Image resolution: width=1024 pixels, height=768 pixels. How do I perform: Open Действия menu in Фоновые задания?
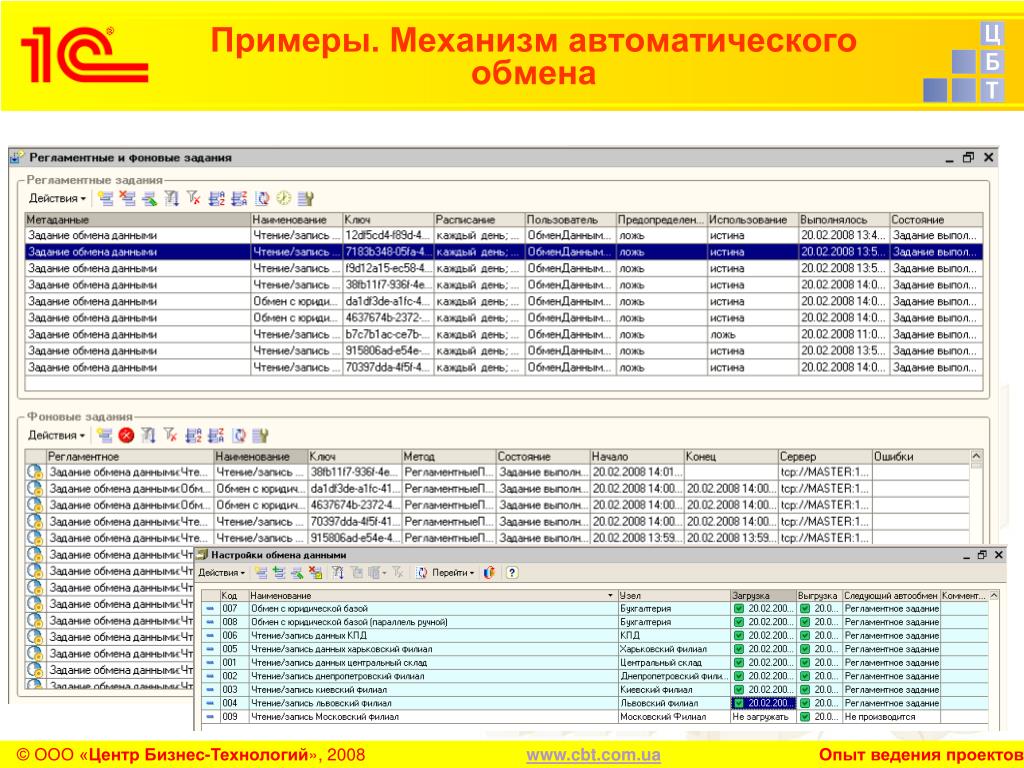tap(56, 436)
